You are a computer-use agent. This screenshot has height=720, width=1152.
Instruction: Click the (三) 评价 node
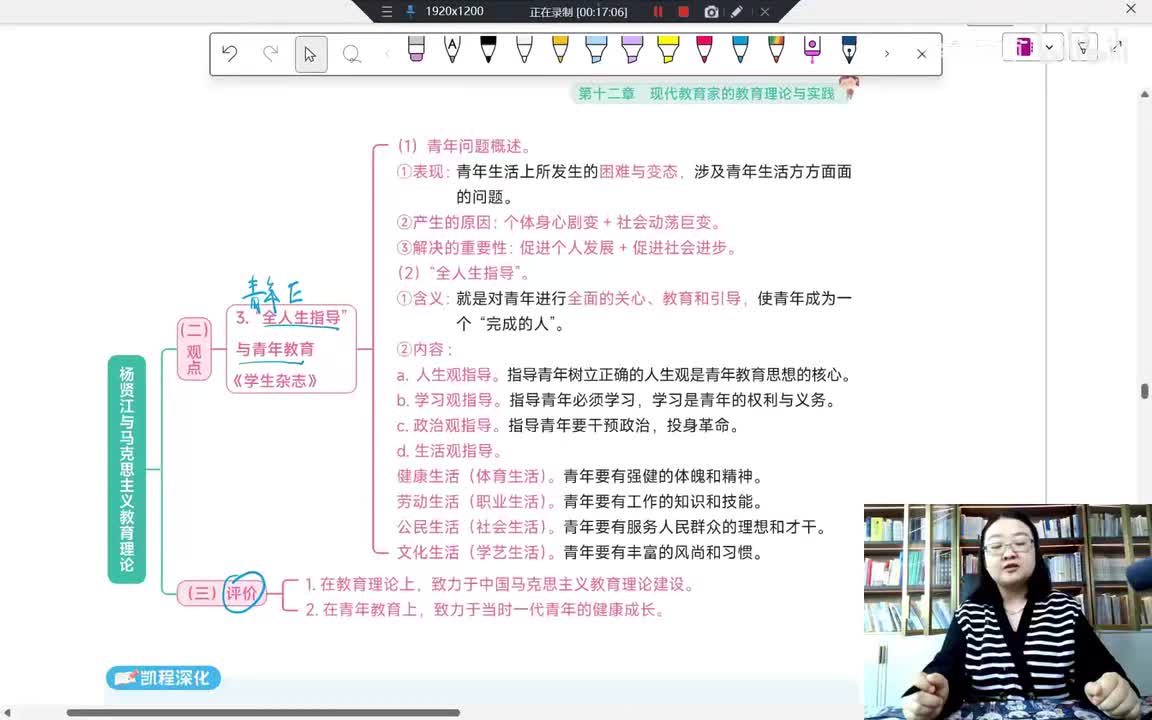pos(221,592)
